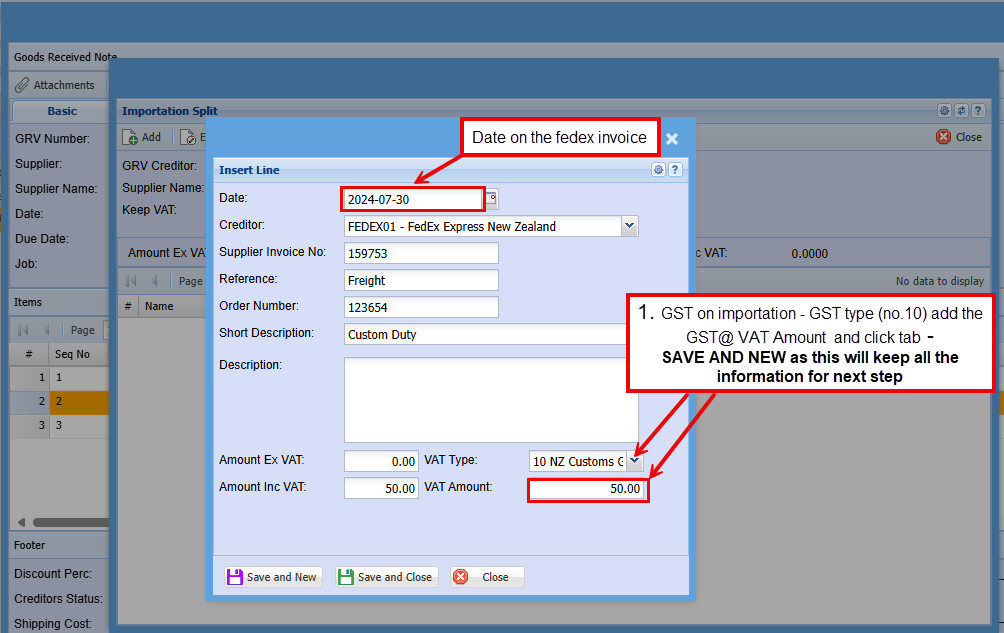Select the Reference field with Freight

pos(421,280)
